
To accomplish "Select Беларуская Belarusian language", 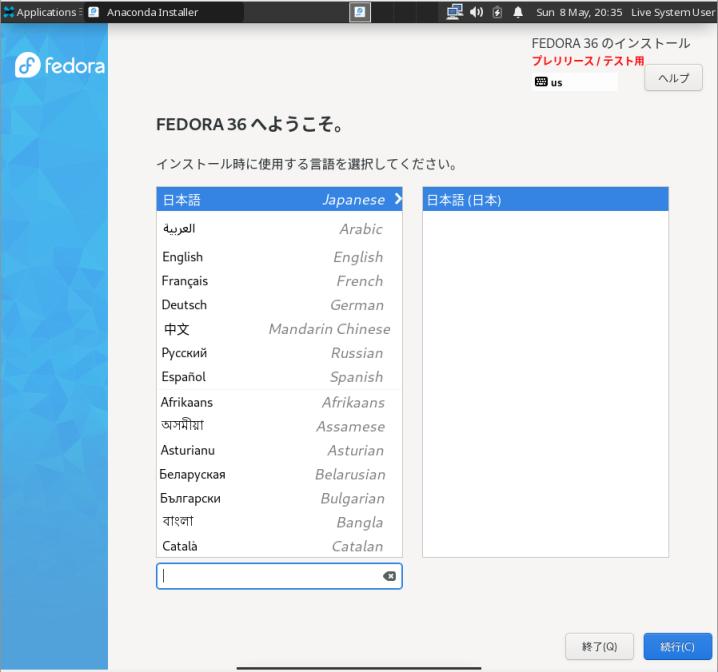I will coord(279,474).
